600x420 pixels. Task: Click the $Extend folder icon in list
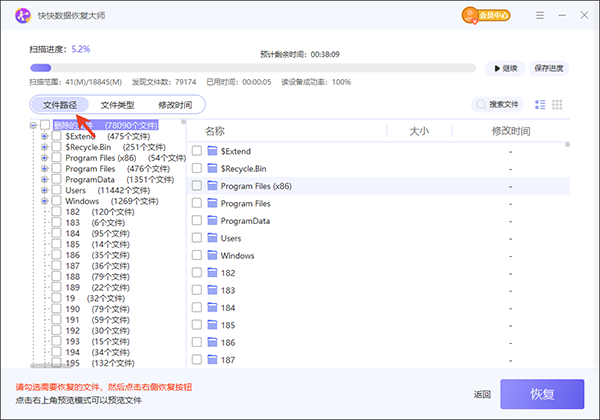click(212, 151)
